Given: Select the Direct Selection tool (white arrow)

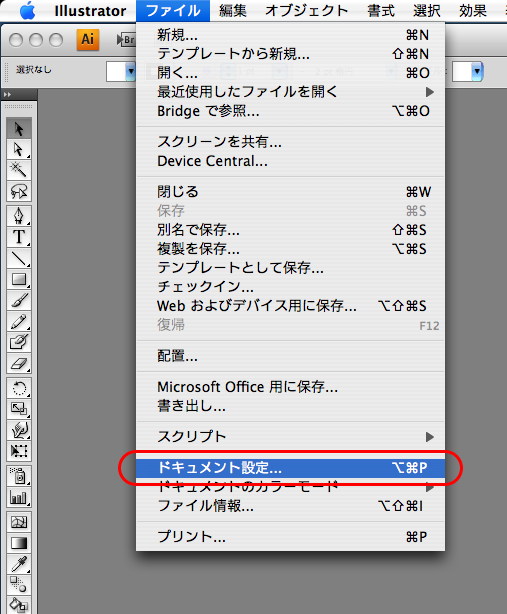Looking at the screenshot, I should pyautogui.click(x=19, y=149).
